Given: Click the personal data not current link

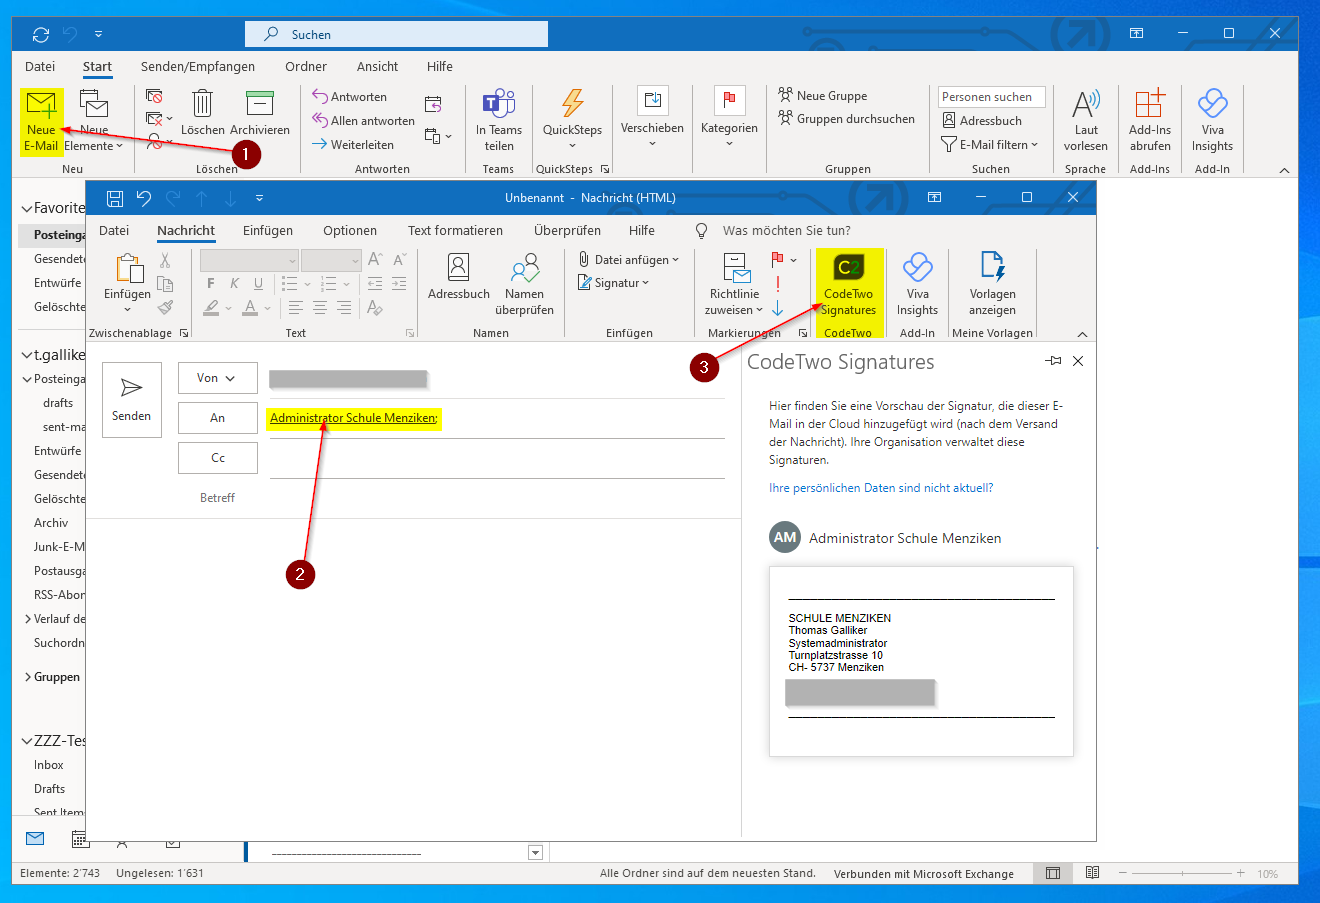Looking at the screenshot, I should [881, 488].
